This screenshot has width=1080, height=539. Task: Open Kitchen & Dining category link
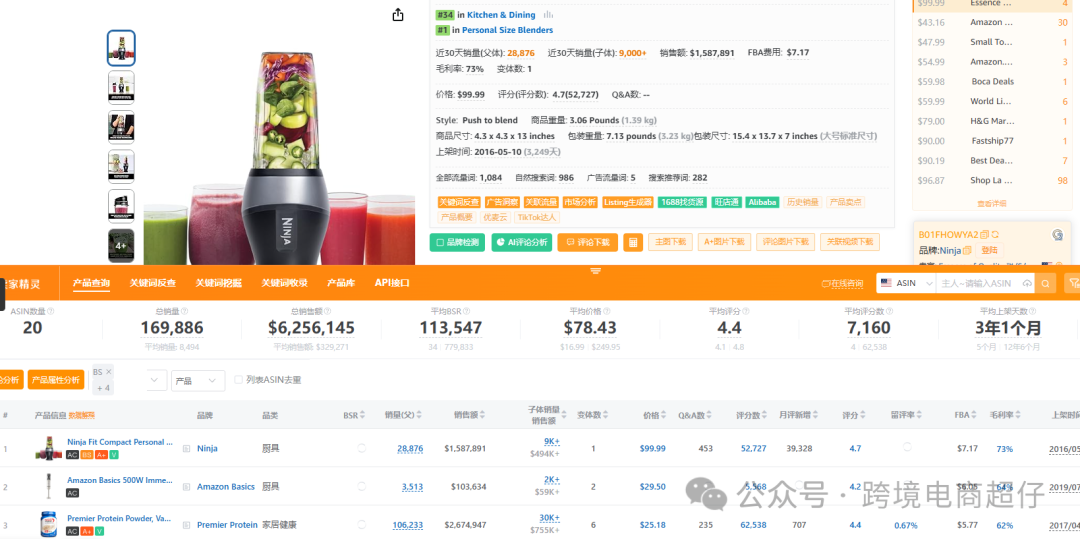(503, 14)
